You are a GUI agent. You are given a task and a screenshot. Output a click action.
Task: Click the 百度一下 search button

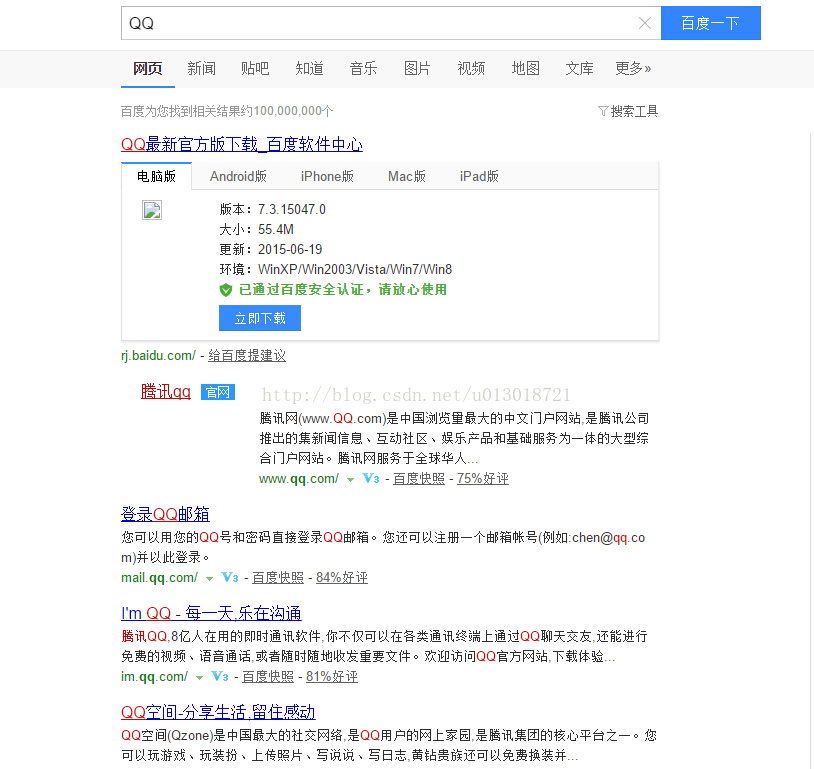click(x=711, y=23)
